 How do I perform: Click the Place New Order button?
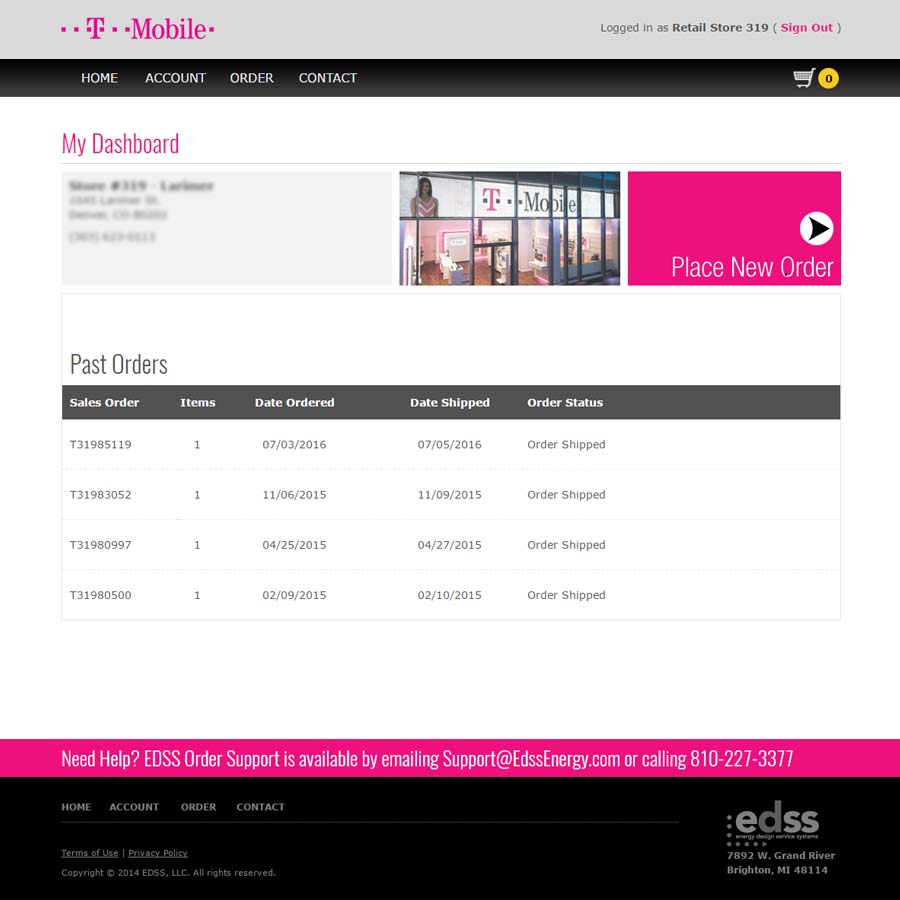pyautogui.click(x=734, y=228)
